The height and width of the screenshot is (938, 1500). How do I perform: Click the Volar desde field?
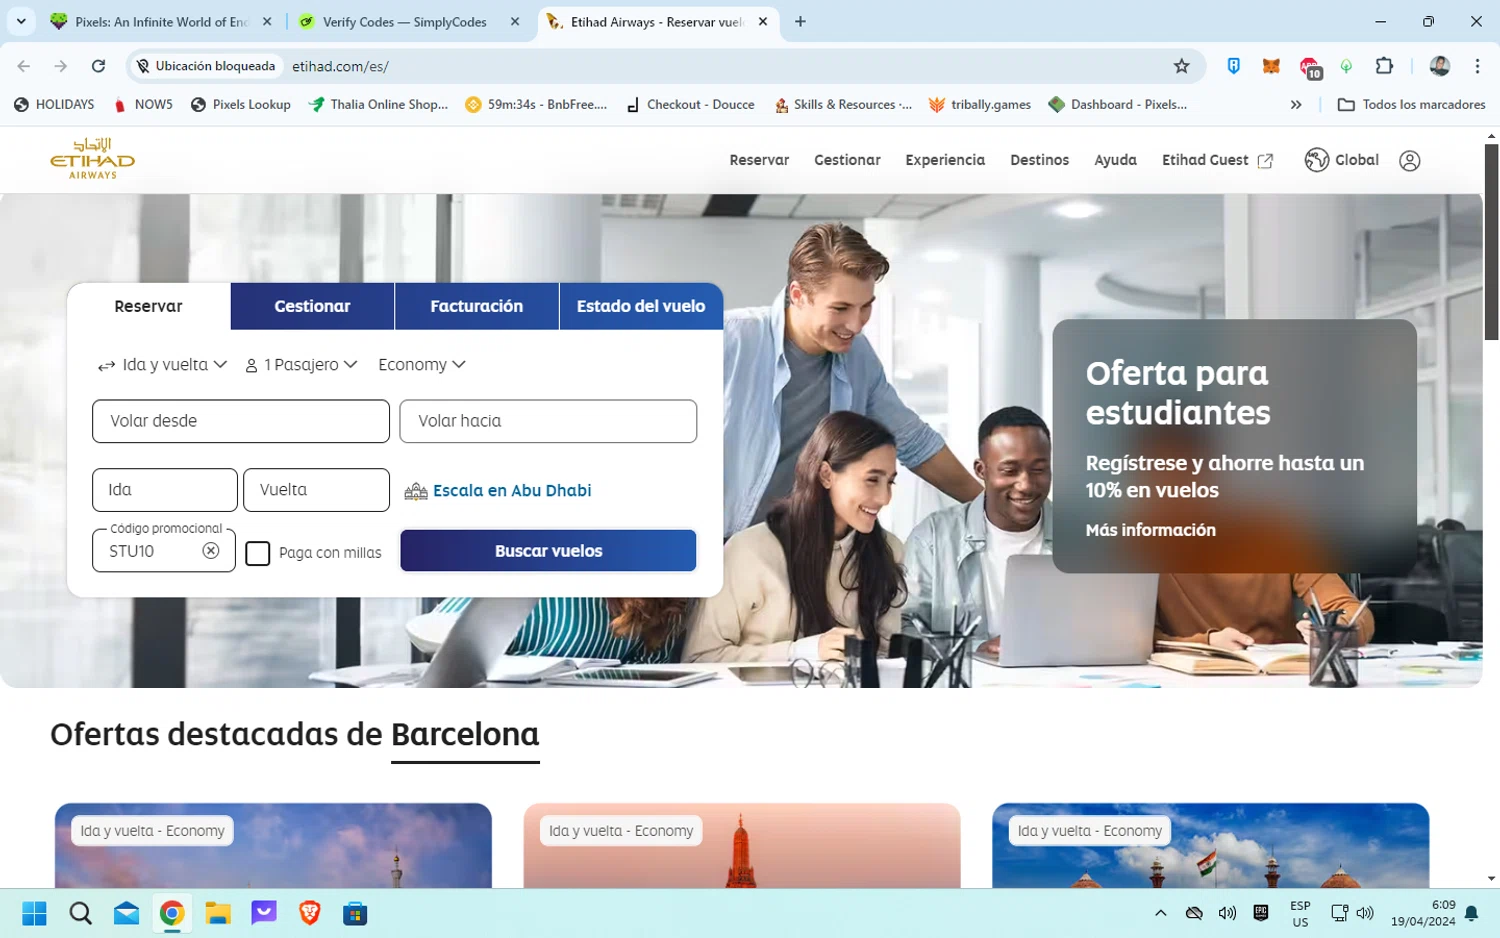pyautogui.click(x=241, y=421)
